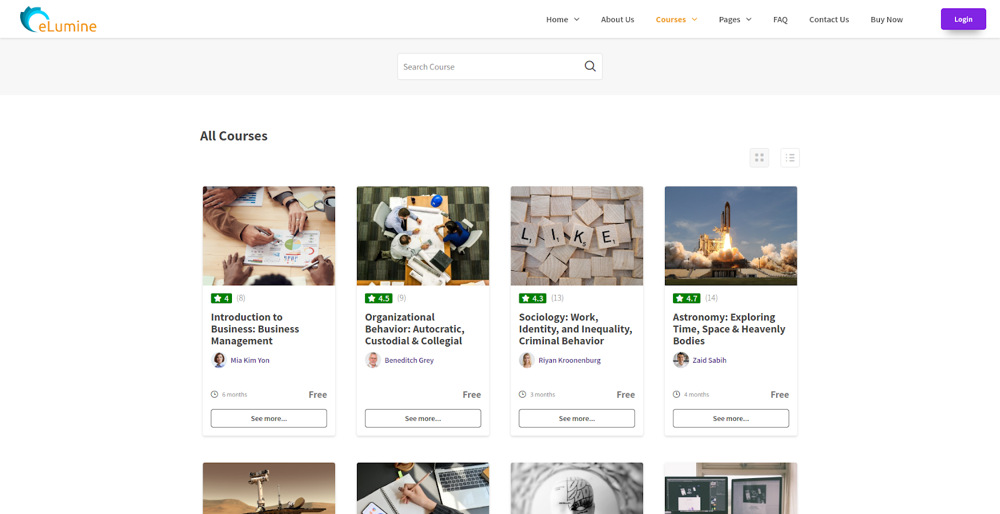Viewport: 1000px width, 514px height.
Task: Open Organizational Behavior course title link
Action: (415, 329)
